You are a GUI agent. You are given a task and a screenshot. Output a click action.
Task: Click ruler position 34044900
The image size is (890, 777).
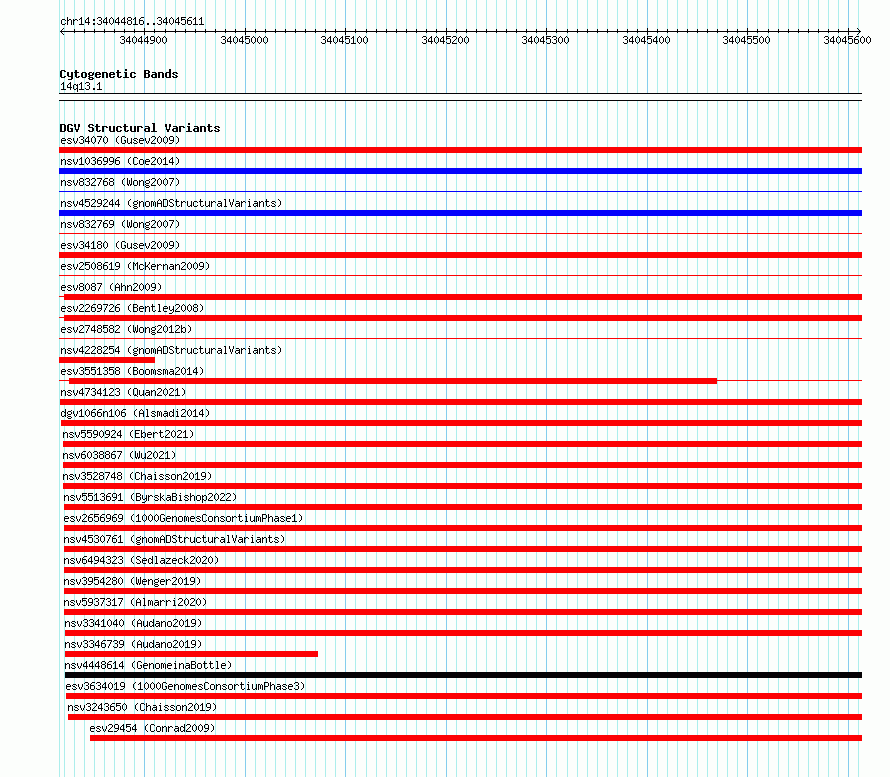pyautogui.click(x=144, y=40)
